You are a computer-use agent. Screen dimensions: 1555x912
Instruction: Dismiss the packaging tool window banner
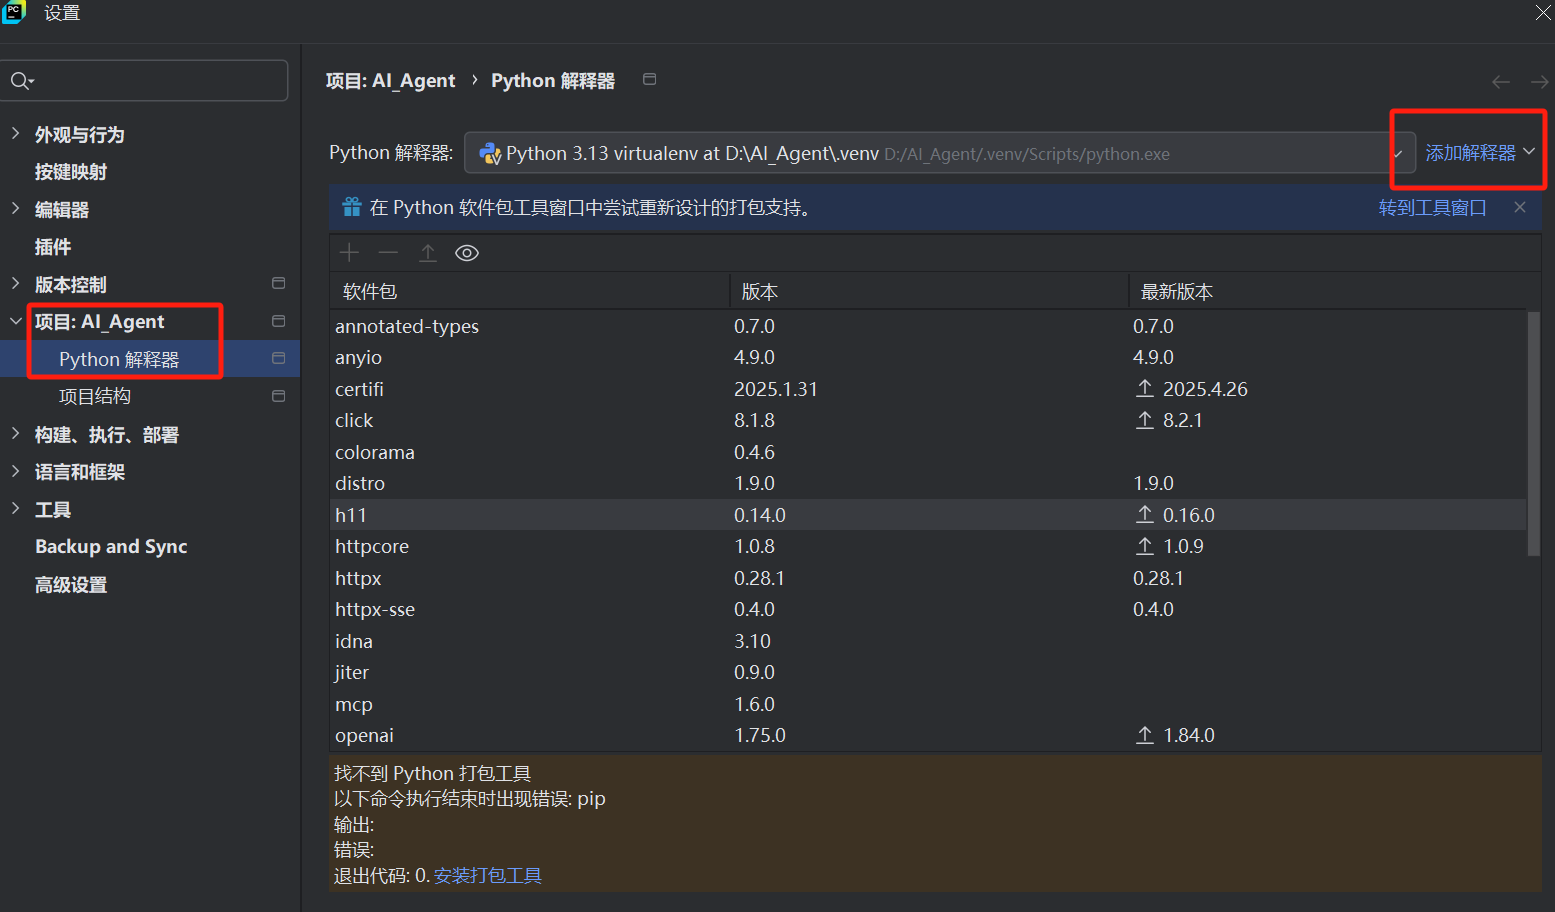point(1520,207)
